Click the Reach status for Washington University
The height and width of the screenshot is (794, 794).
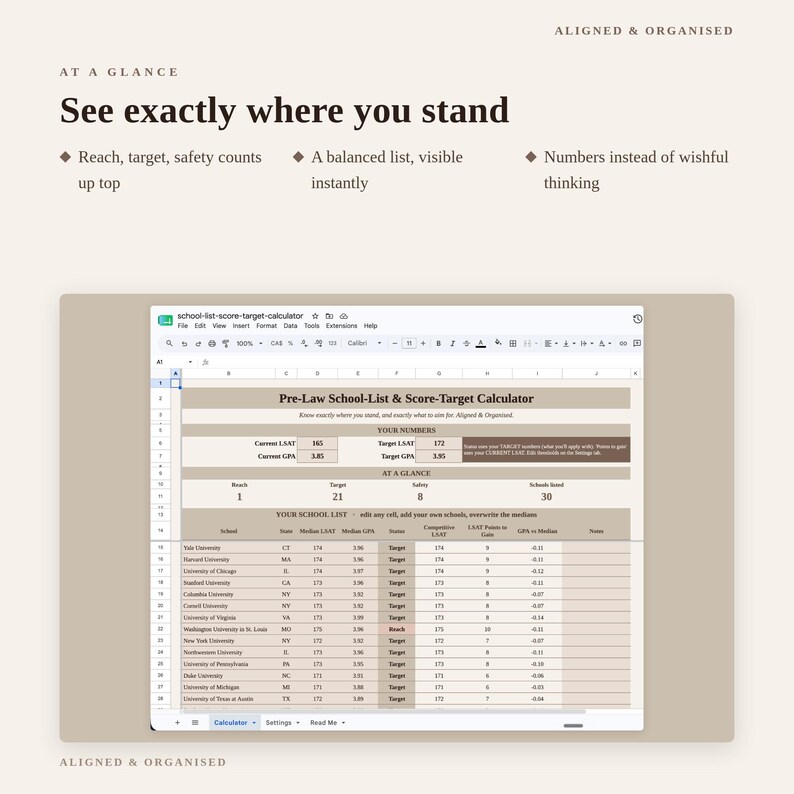point(396,629)
